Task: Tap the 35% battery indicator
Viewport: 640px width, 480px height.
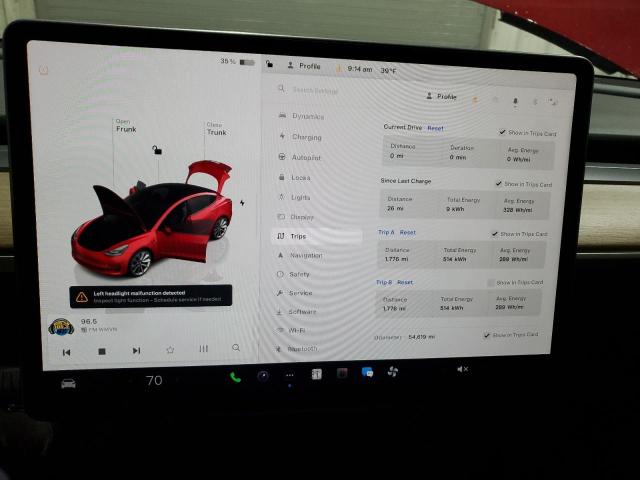Action: click(x=238, y=62)
